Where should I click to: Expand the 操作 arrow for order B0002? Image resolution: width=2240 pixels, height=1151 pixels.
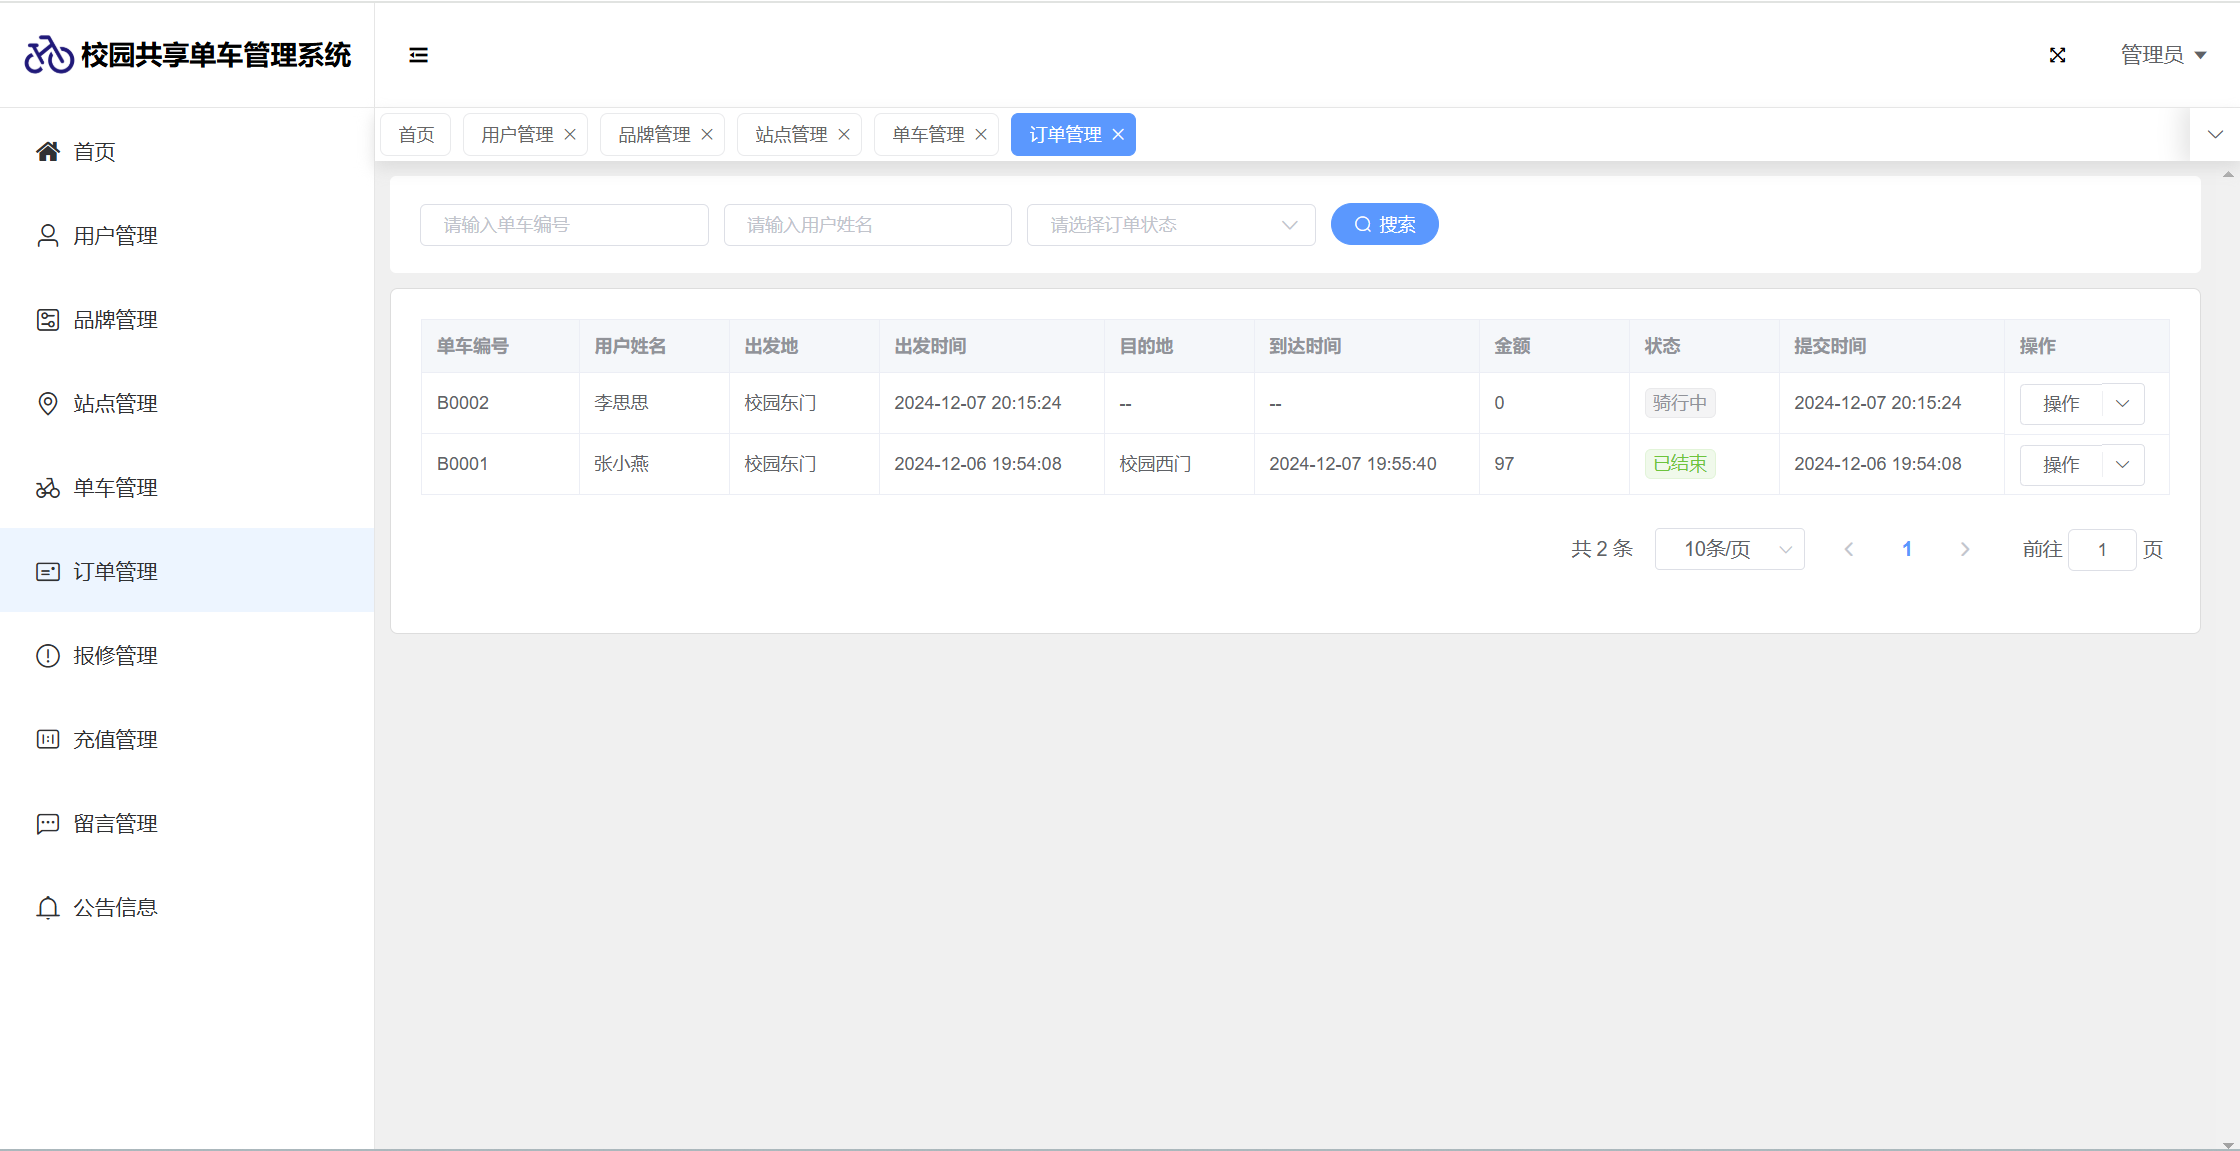point(2123,404)
